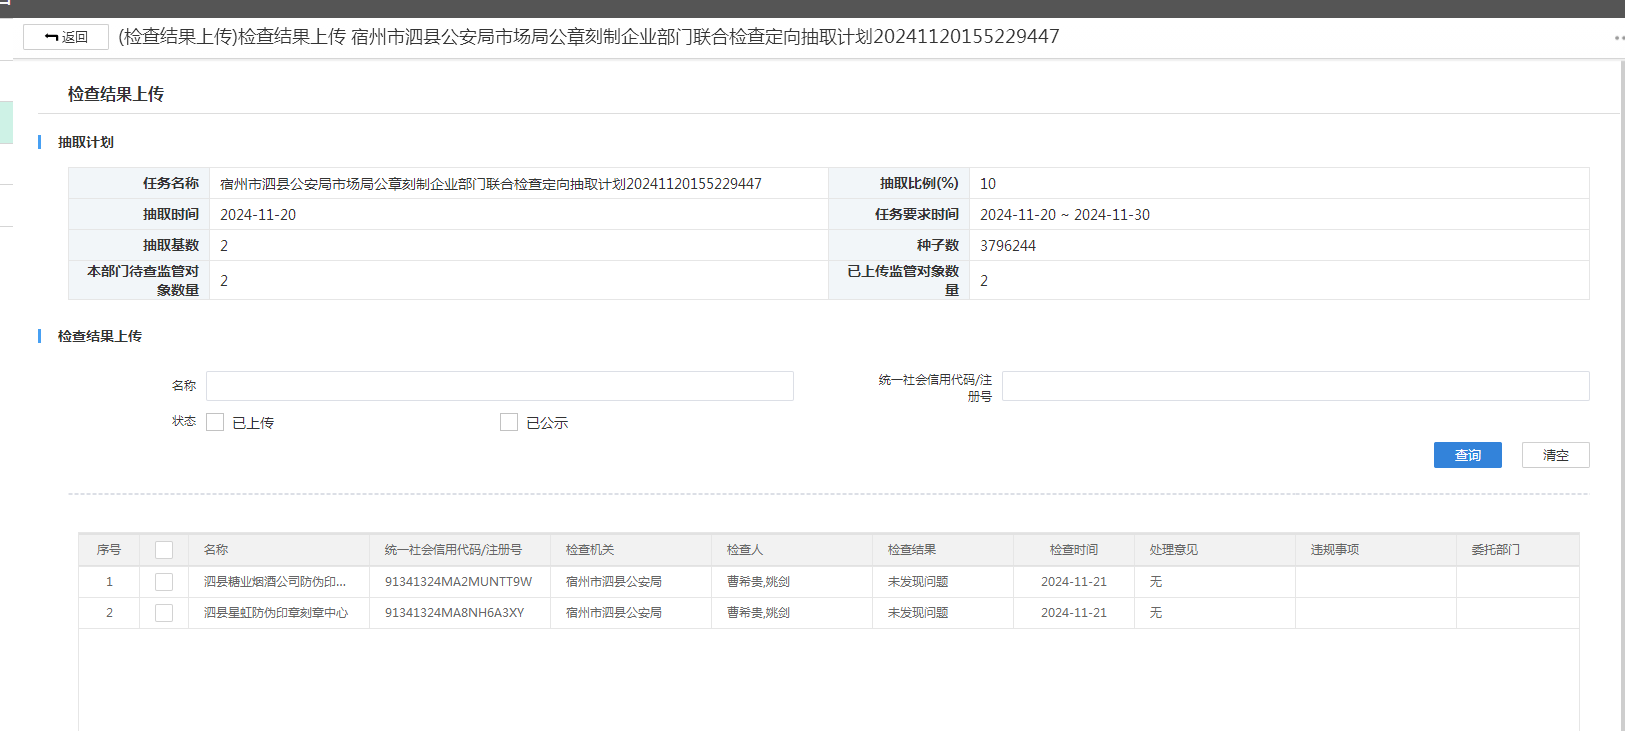Click company name 泗县星虹防伪印章刻章中心
Viewport: 1625px width, 731px height.
[x=276, y=613]
